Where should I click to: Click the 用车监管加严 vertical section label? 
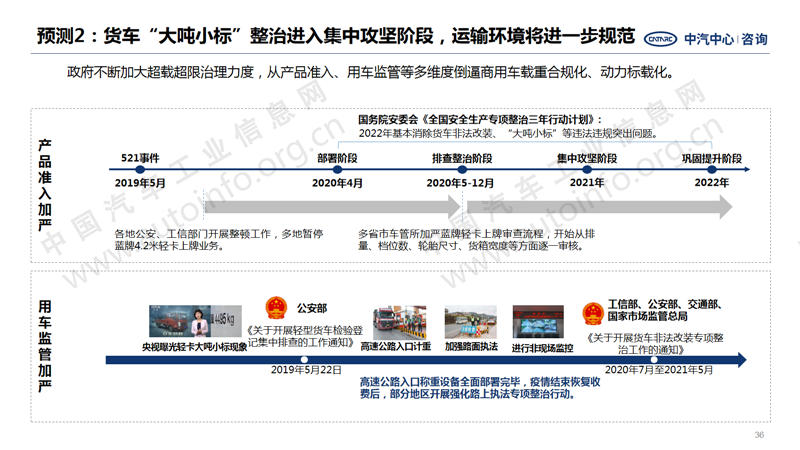[x=45, y=345]
